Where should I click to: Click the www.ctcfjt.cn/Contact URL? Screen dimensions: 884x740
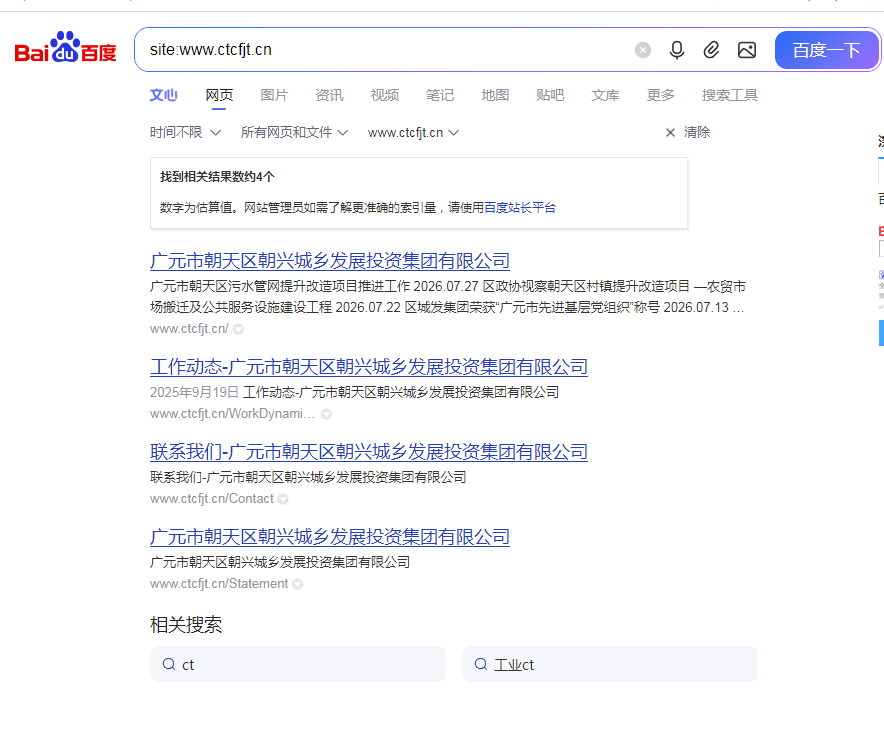[212, 499]
